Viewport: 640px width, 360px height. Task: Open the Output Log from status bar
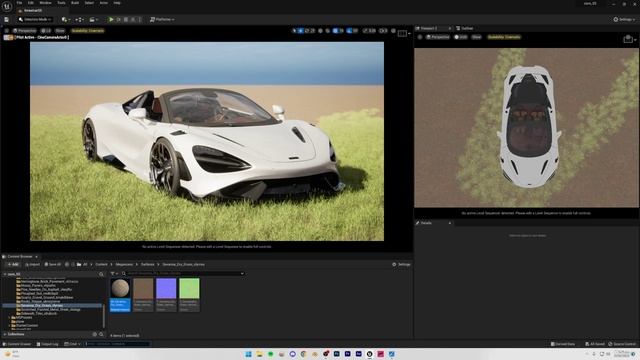[47, 344]
